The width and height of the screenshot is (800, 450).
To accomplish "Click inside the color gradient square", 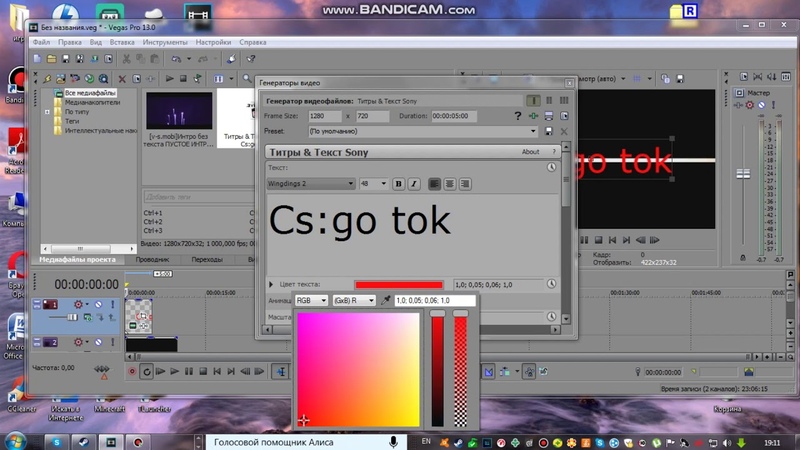I will coord(358,369).
